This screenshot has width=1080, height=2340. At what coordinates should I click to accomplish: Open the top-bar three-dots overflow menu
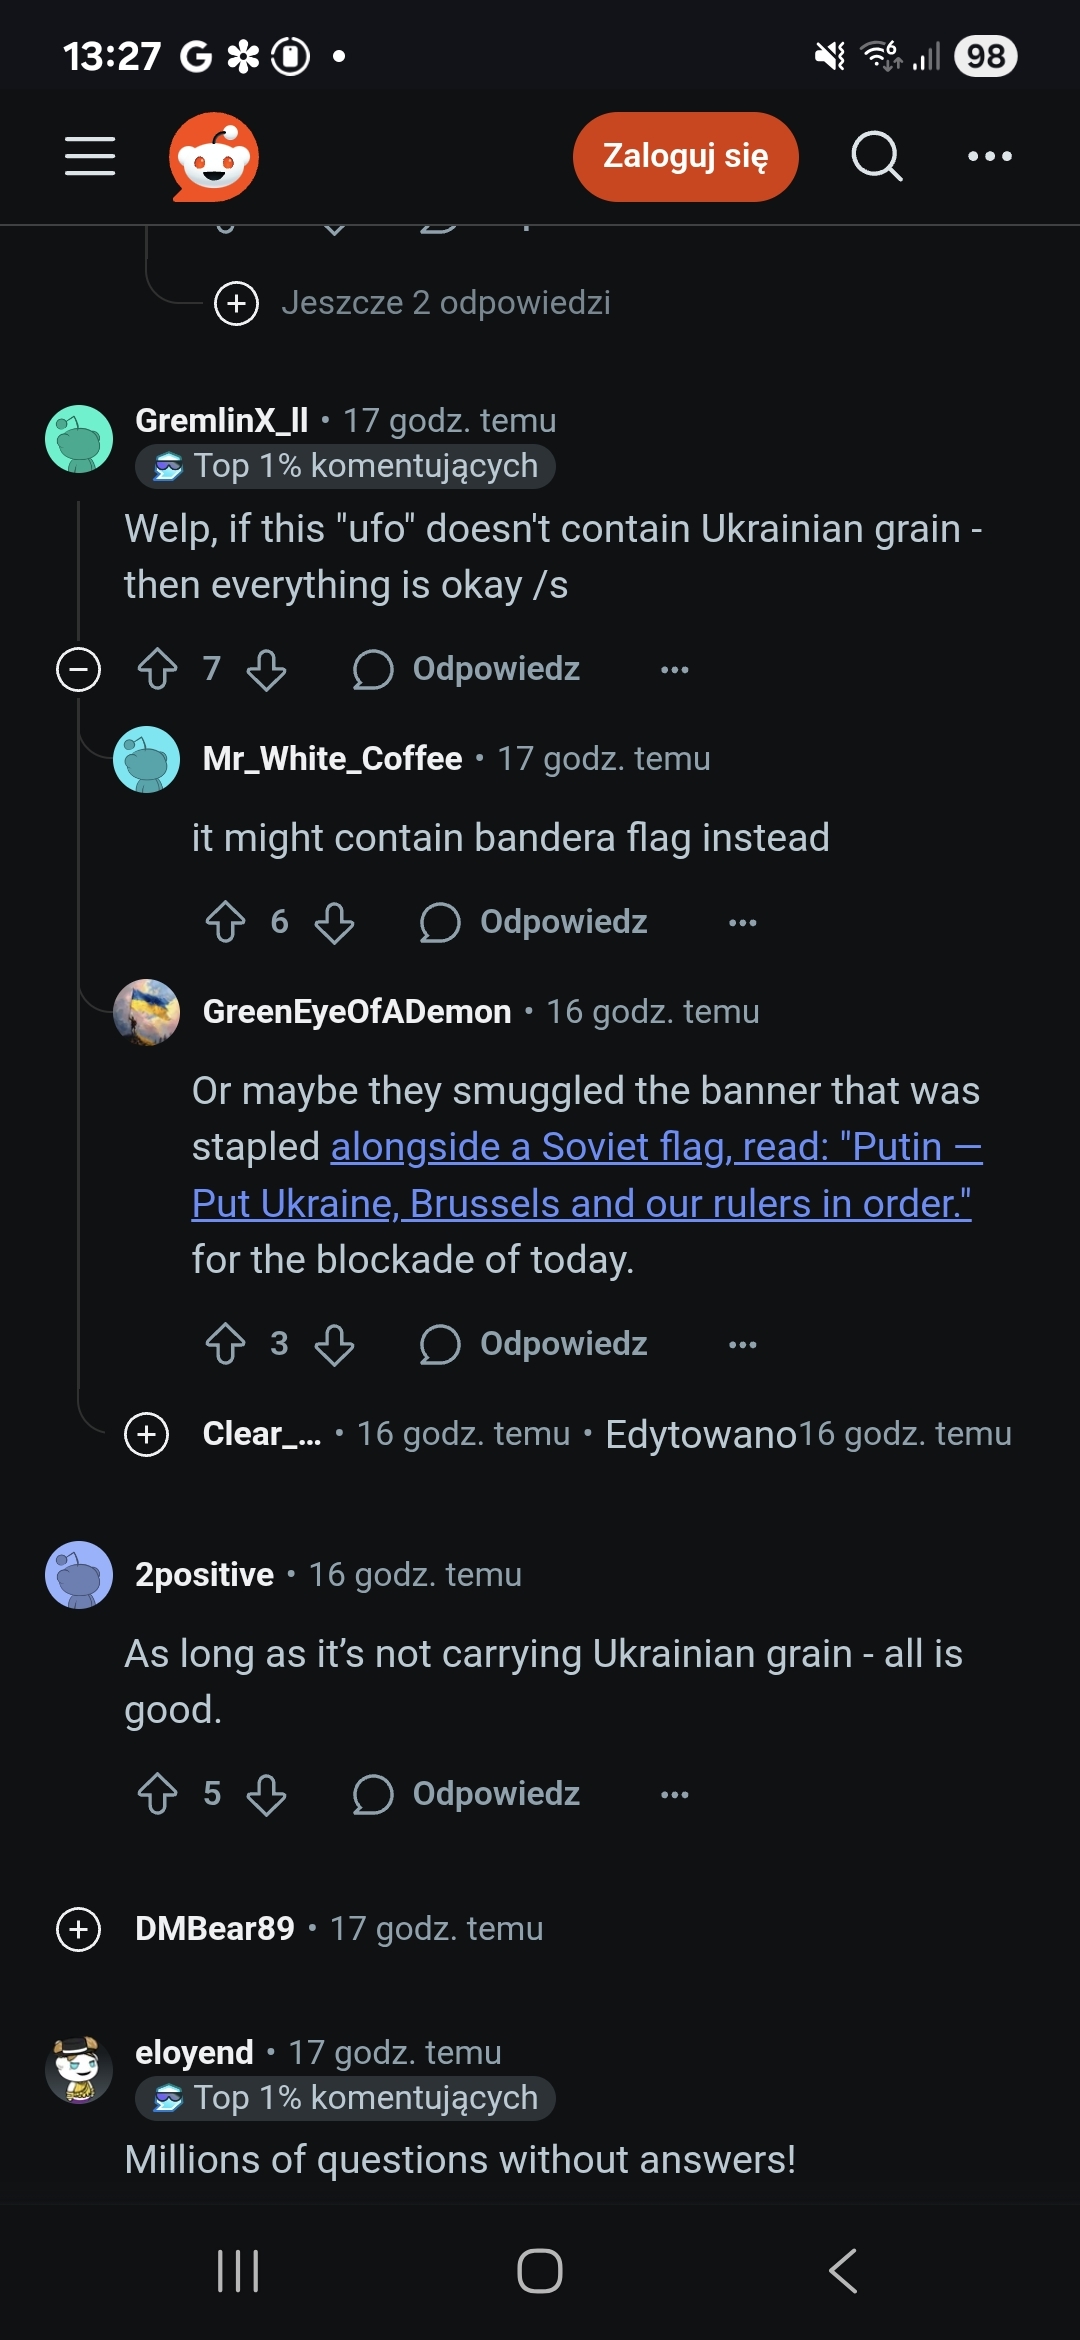point(990,156)
